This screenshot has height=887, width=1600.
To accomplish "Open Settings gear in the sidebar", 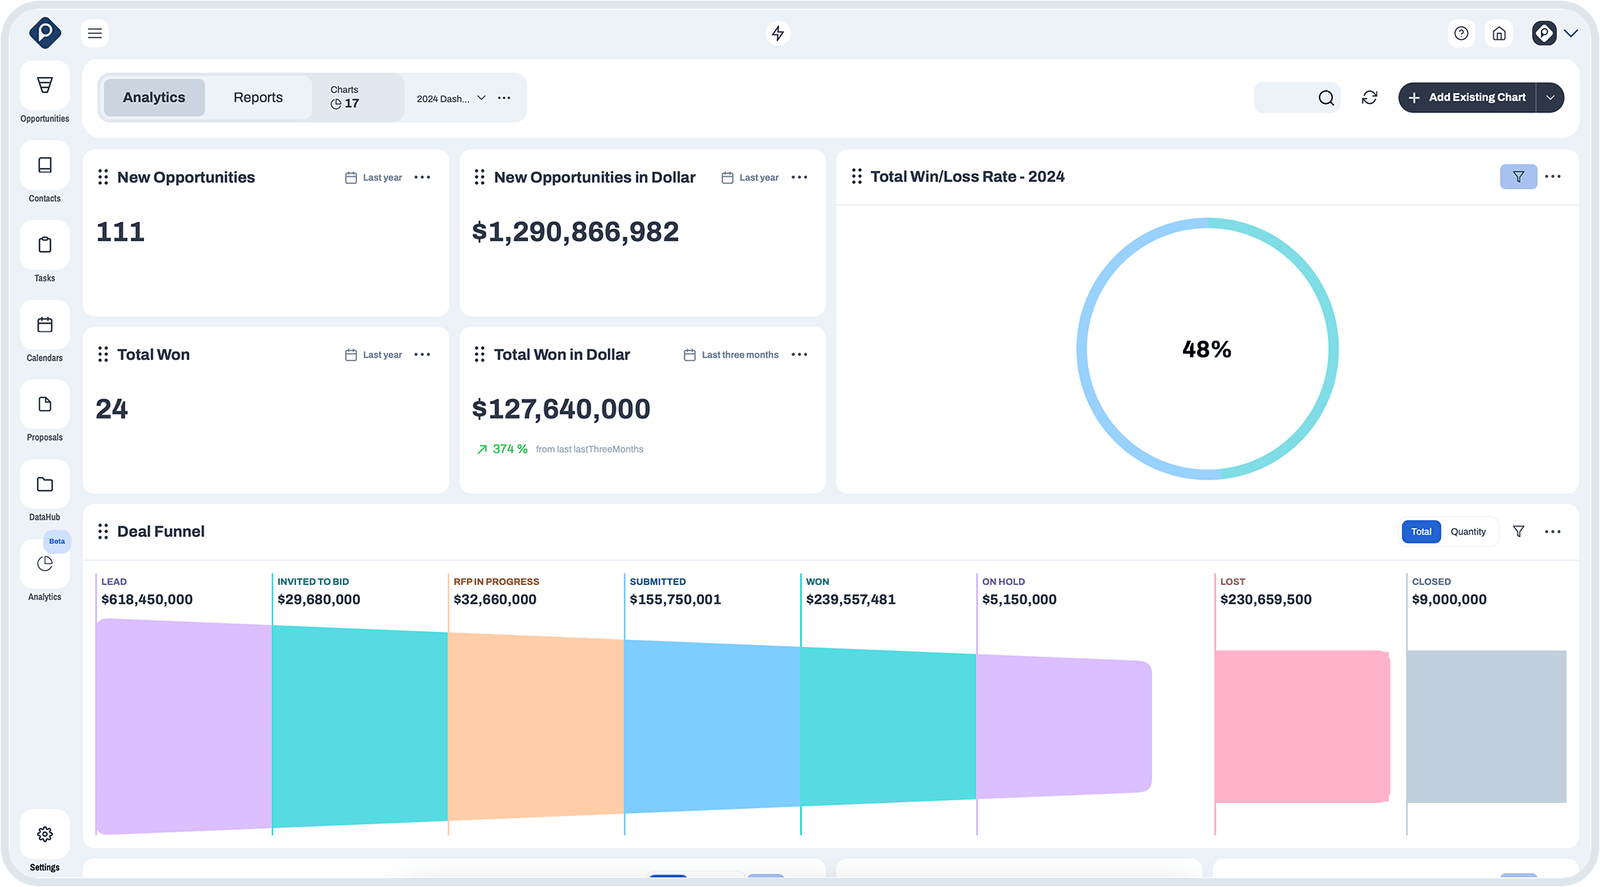I will point(45,834).
